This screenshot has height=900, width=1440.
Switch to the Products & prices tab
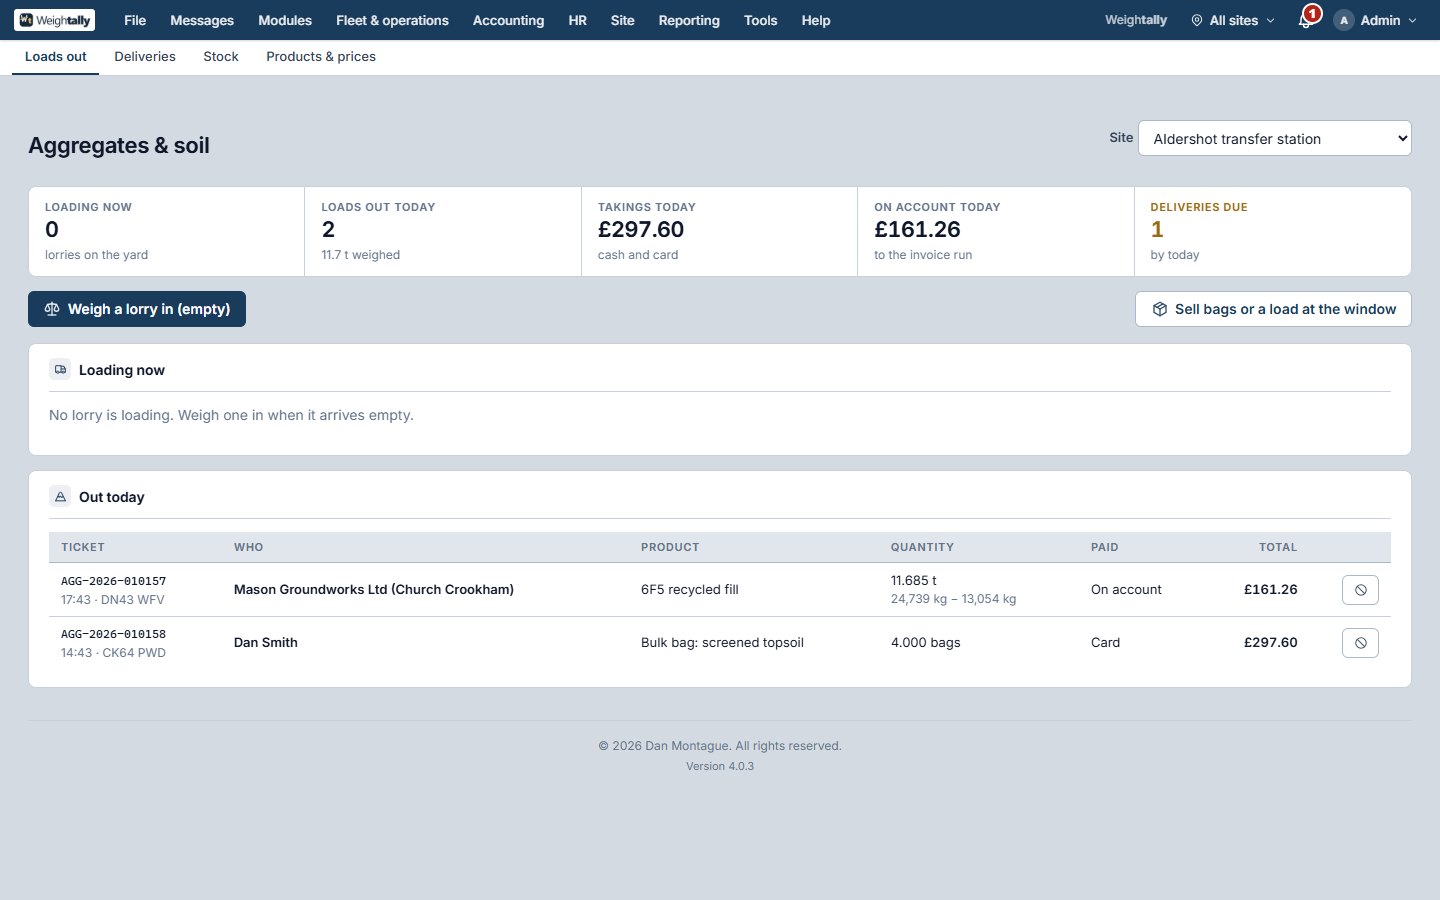pyautogui.click(x=321, y=57)
